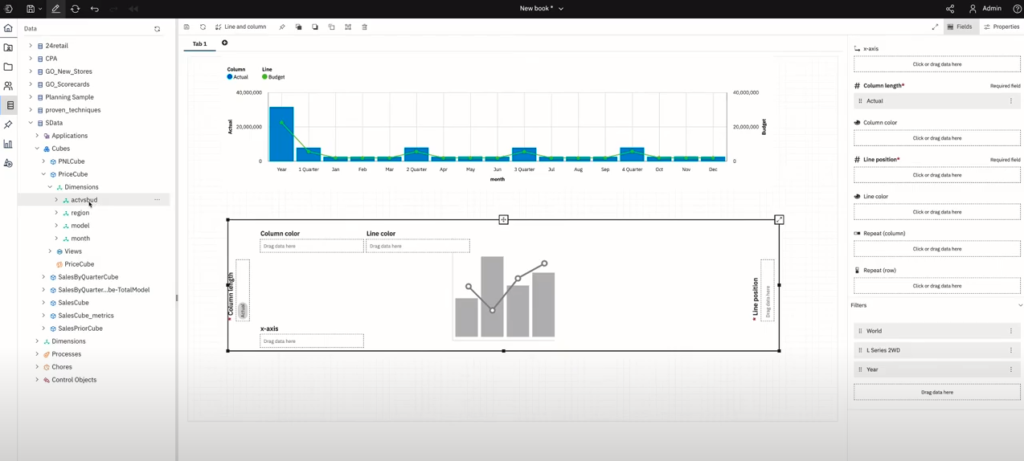
Task: Collapse the PriceCube node
Action: 43,174
